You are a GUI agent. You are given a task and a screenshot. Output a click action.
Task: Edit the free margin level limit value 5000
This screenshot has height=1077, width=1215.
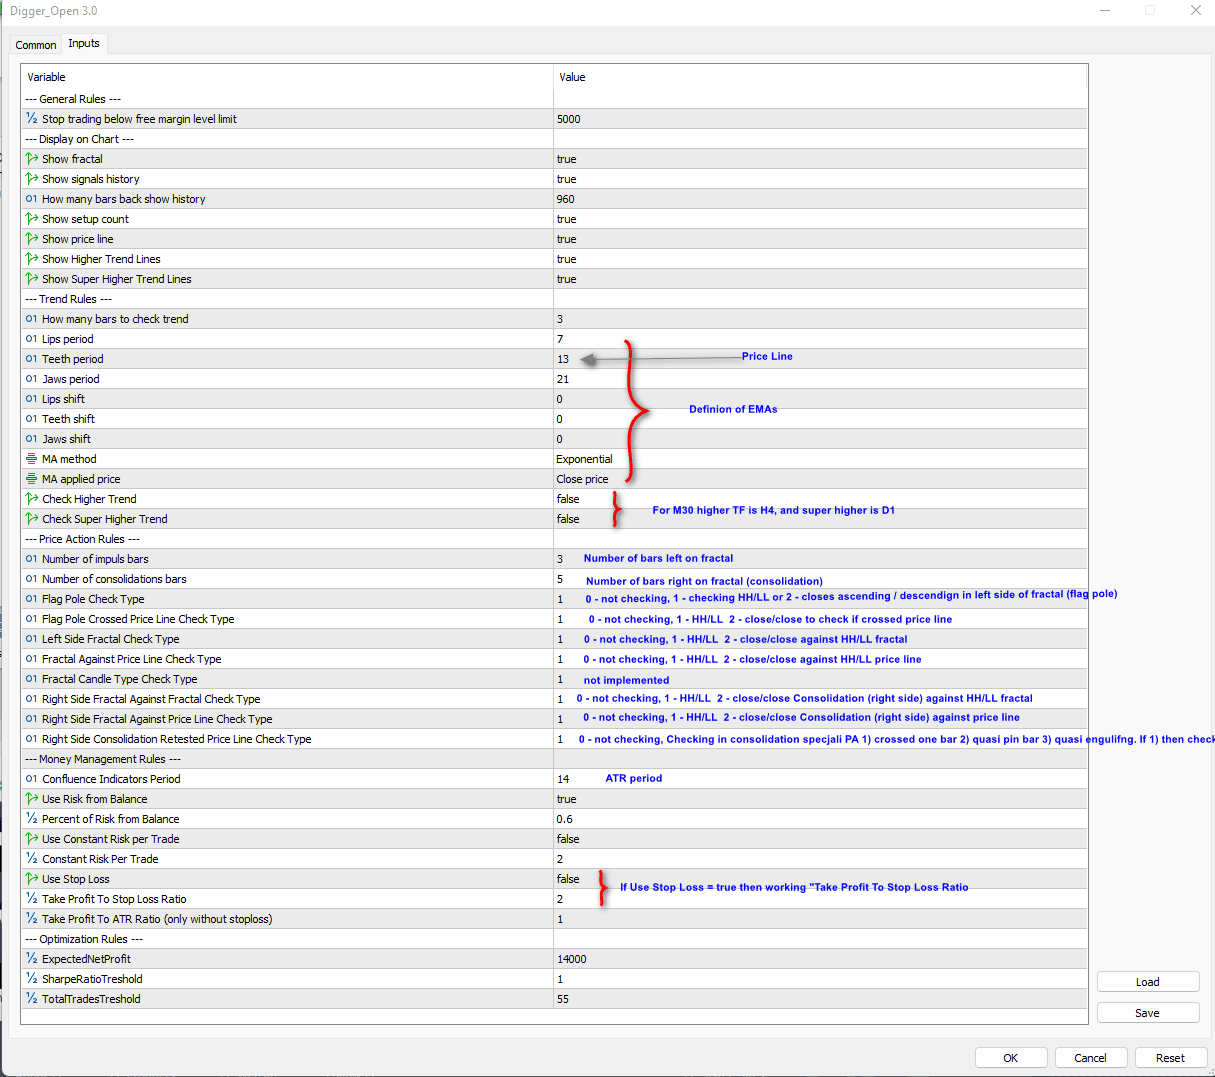(x=820, y=119)
